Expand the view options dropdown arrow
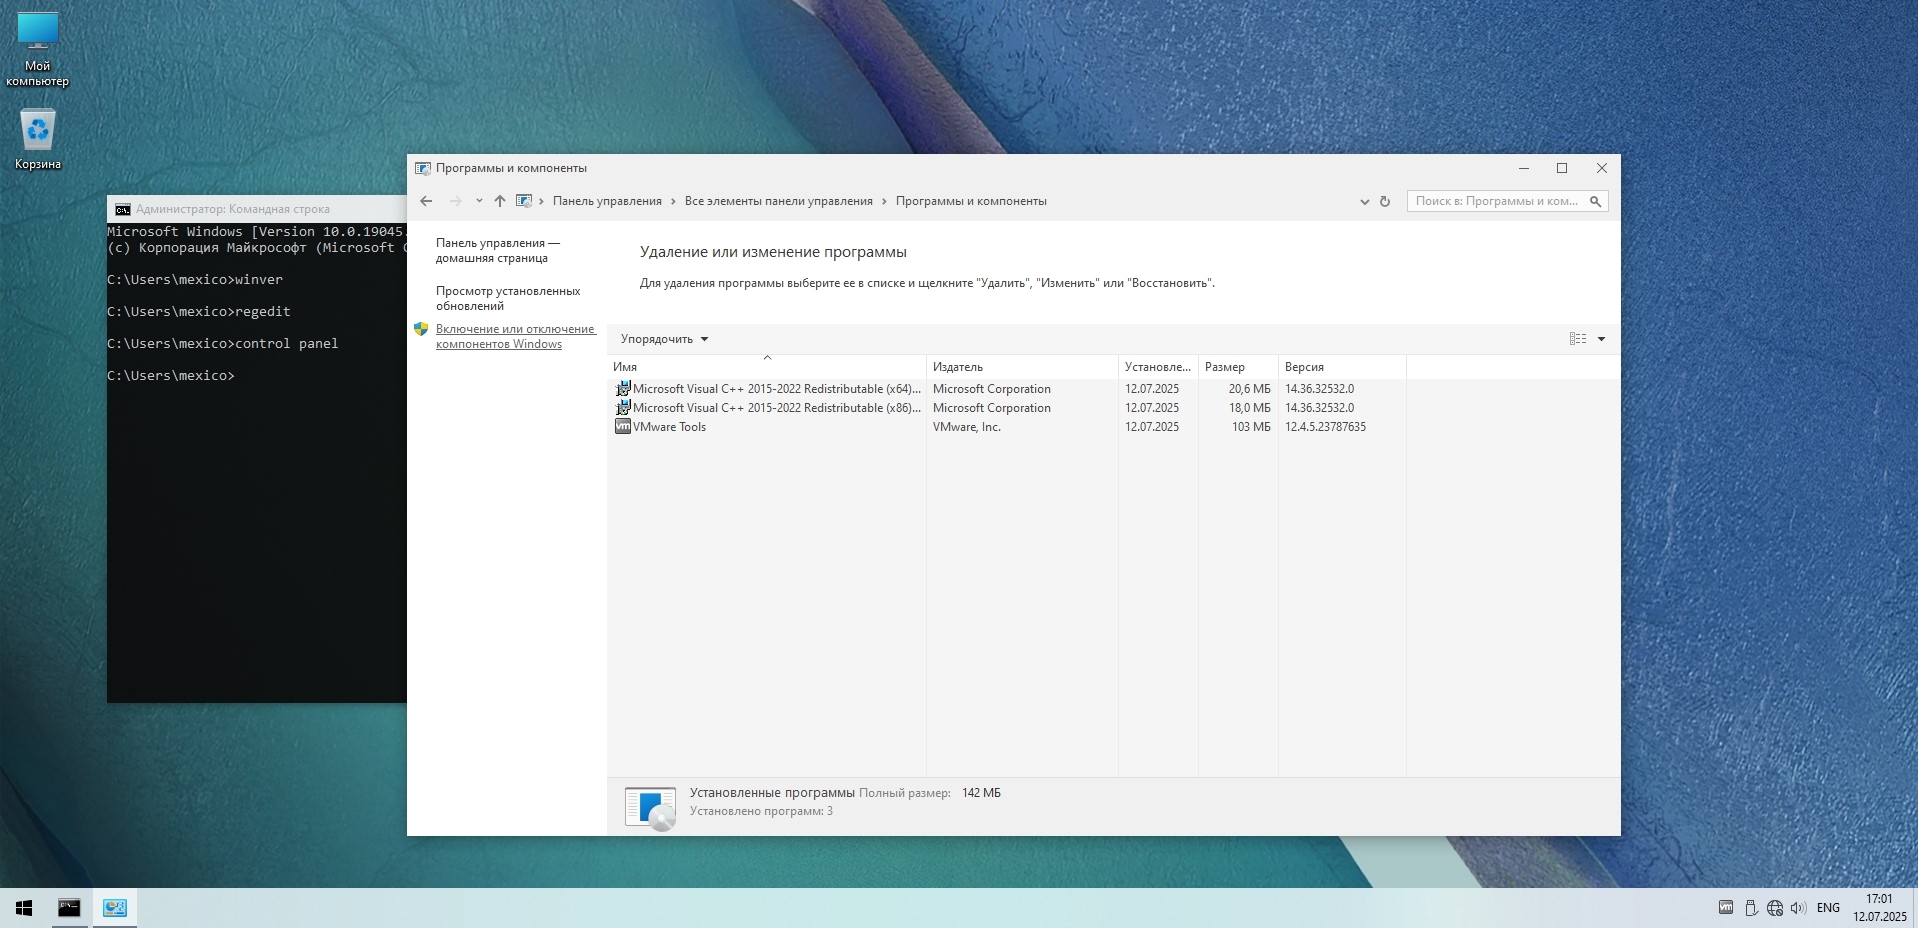Image resolution: width=1918 pixels, height=928 pixels. click(1601, 339)
